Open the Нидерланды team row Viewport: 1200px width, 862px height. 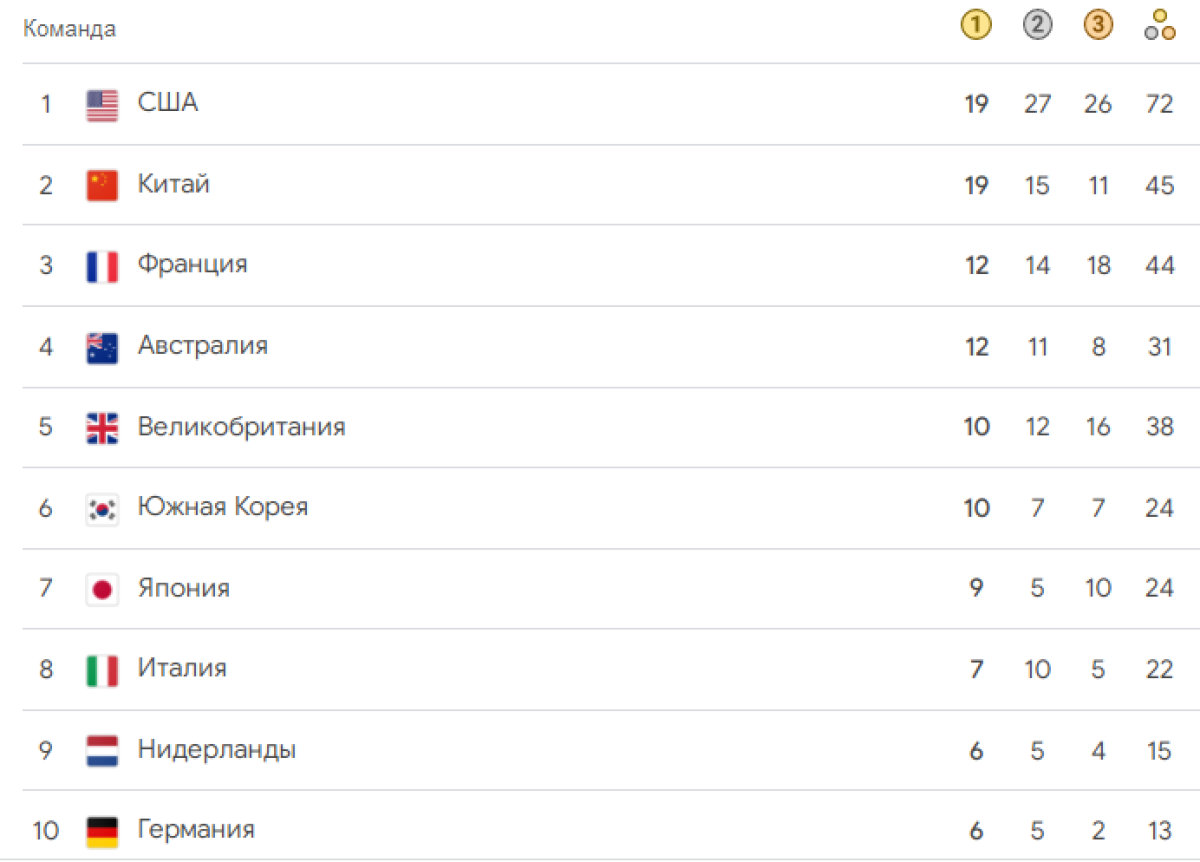(600, 750)
